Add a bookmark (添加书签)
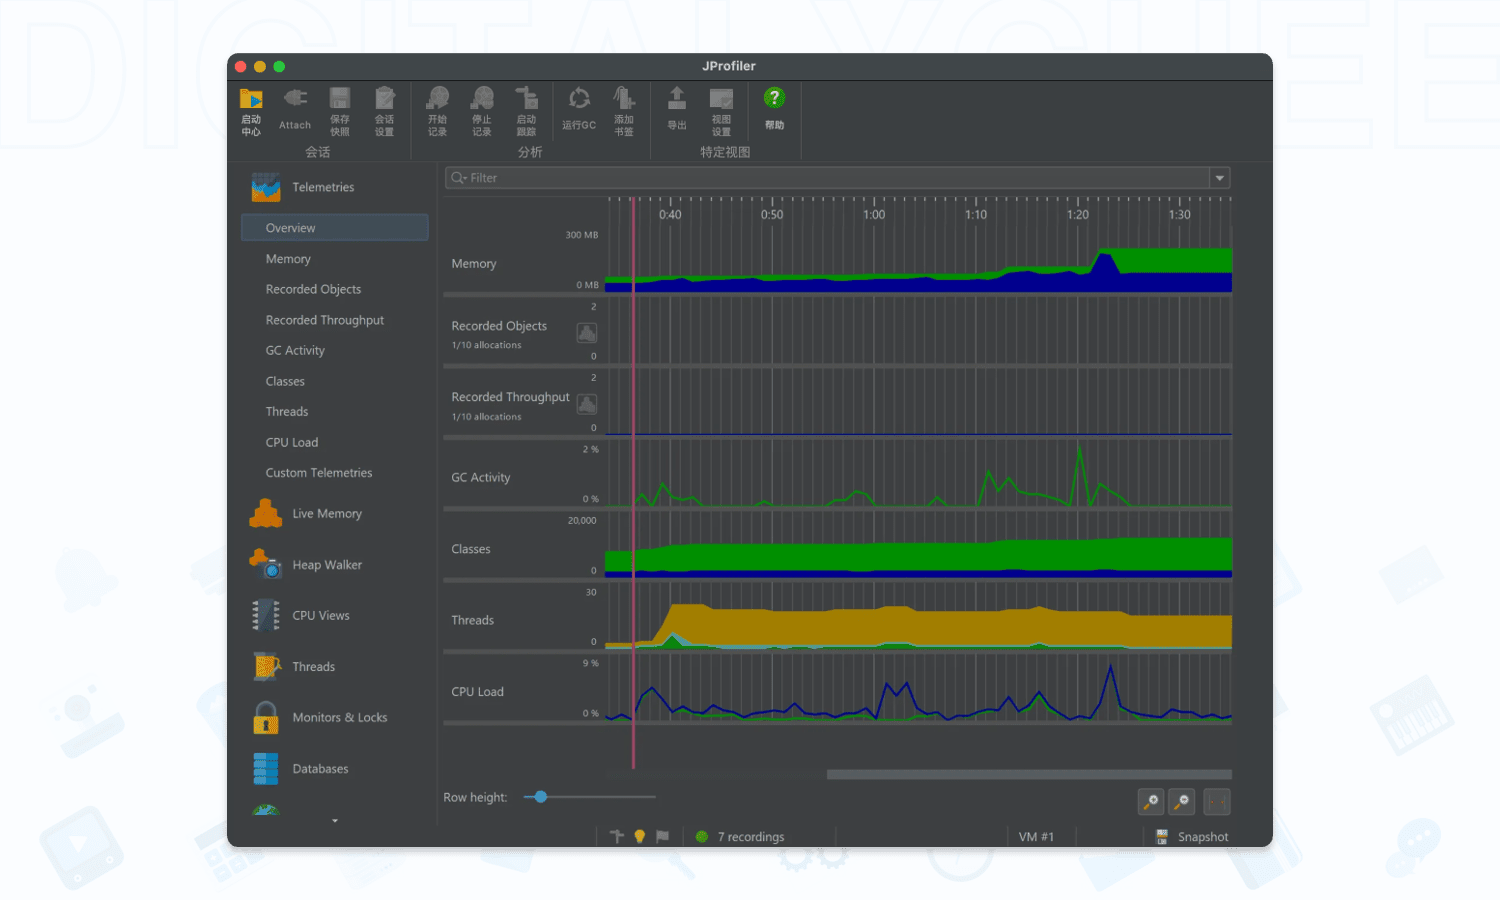 coord(624,111)
